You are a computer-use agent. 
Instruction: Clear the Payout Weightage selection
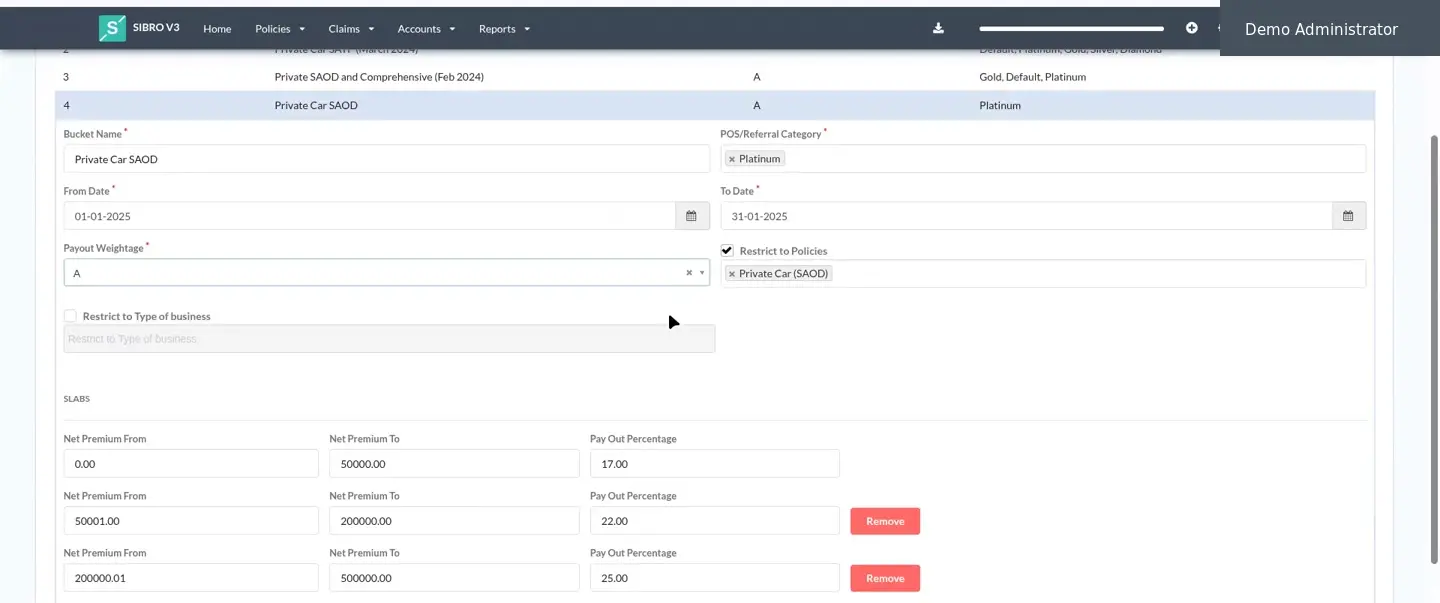(x=689, y=273)
